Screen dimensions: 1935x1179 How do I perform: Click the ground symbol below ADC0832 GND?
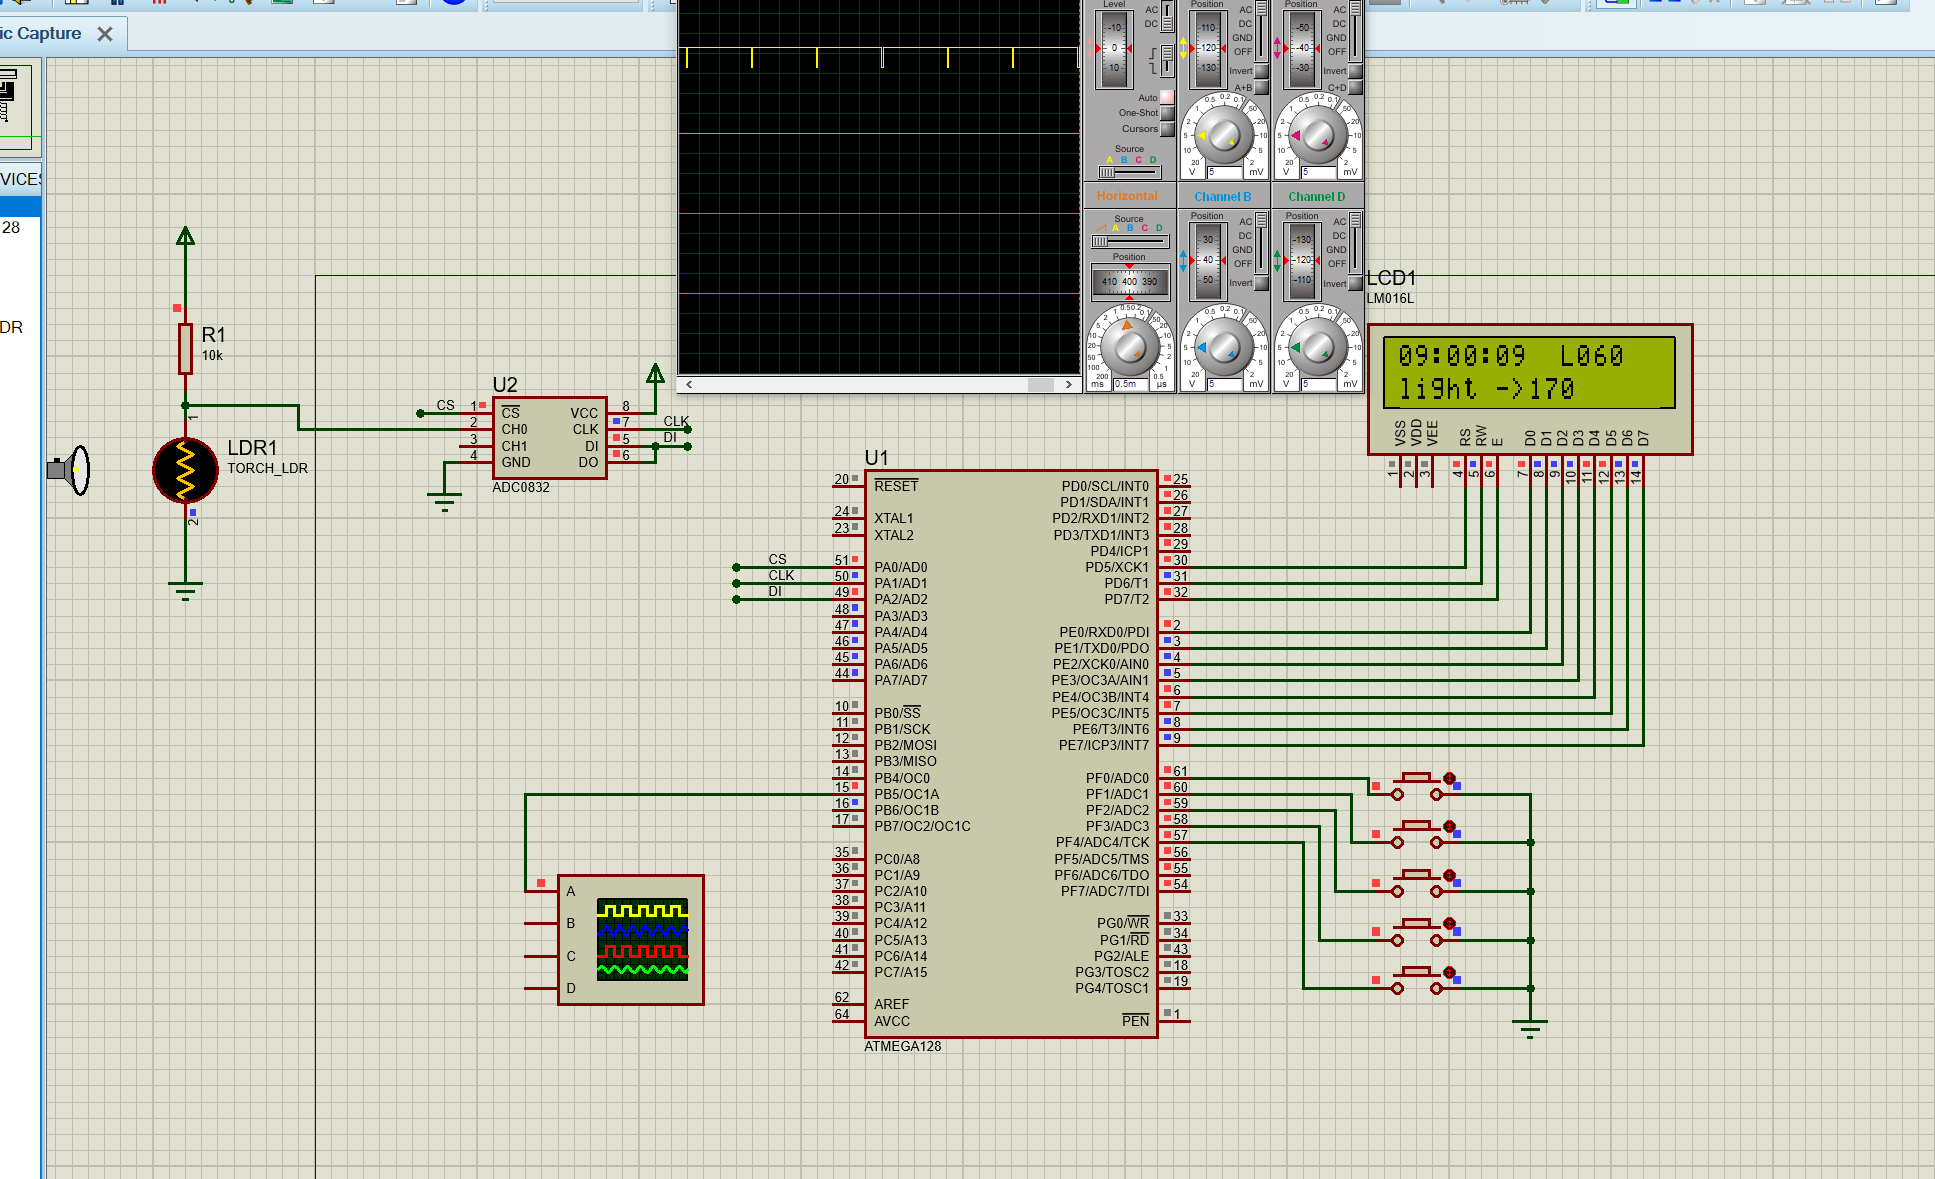coord(444,502)
